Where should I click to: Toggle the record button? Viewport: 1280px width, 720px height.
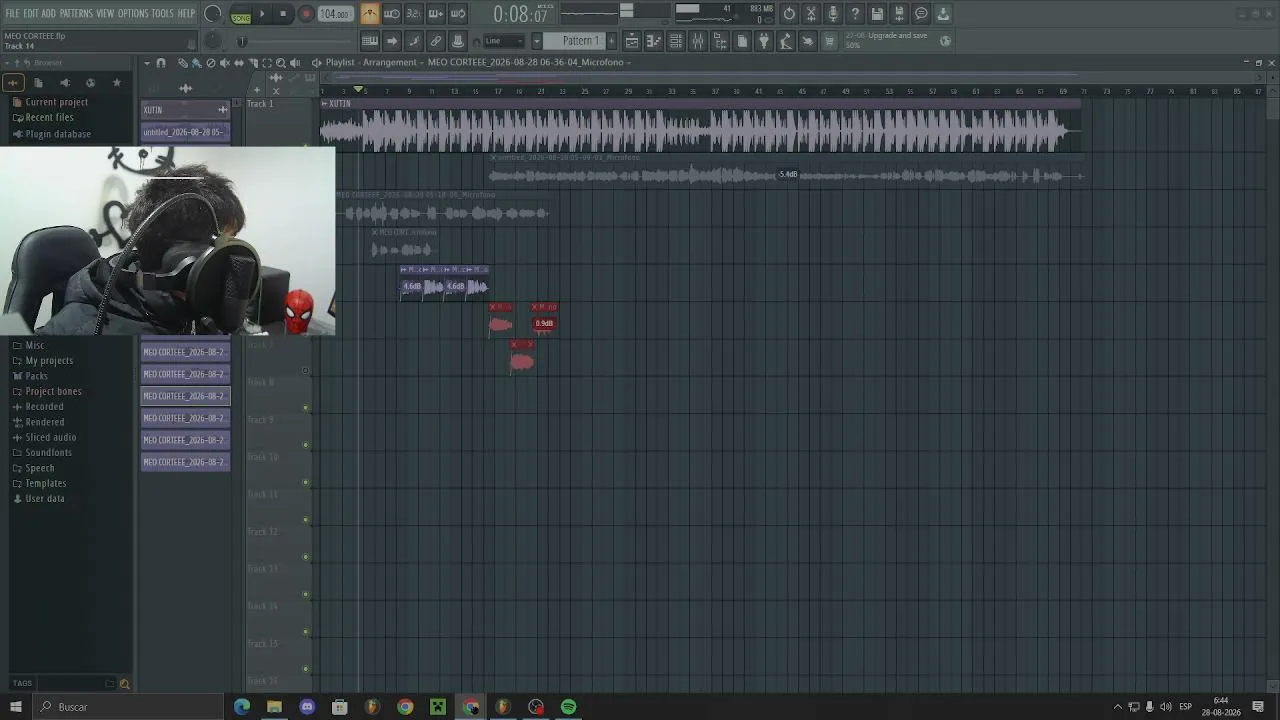(307, 14)
